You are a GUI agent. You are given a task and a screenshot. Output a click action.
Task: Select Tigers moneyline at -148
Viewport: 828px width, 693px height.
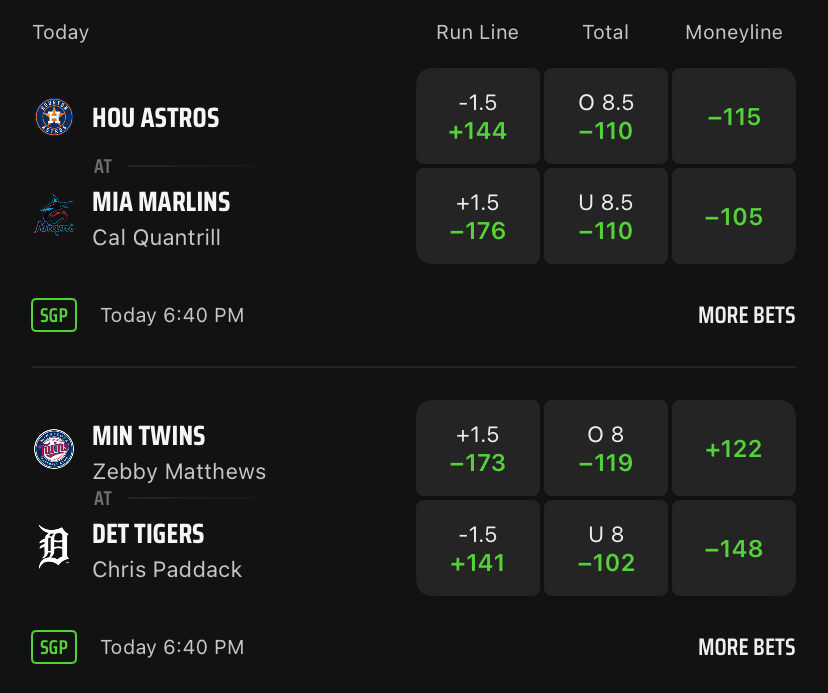(x=734, y=548)
